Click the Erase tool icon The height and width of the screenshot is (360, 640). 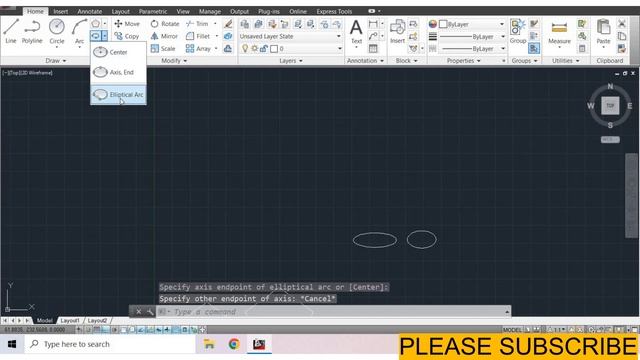228,24
